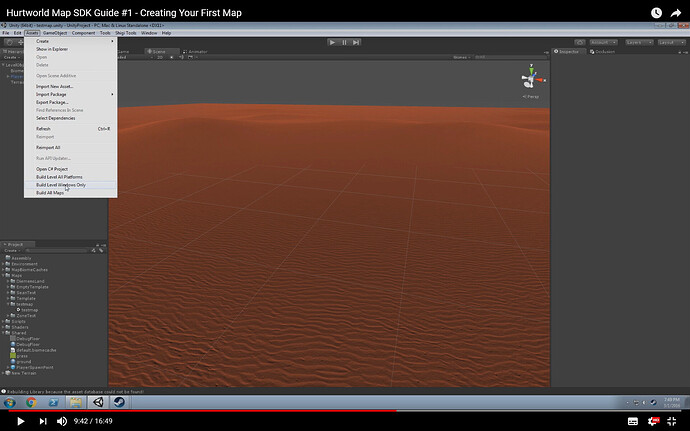
Task: Select the ground material asset
Action: point(21,361)
